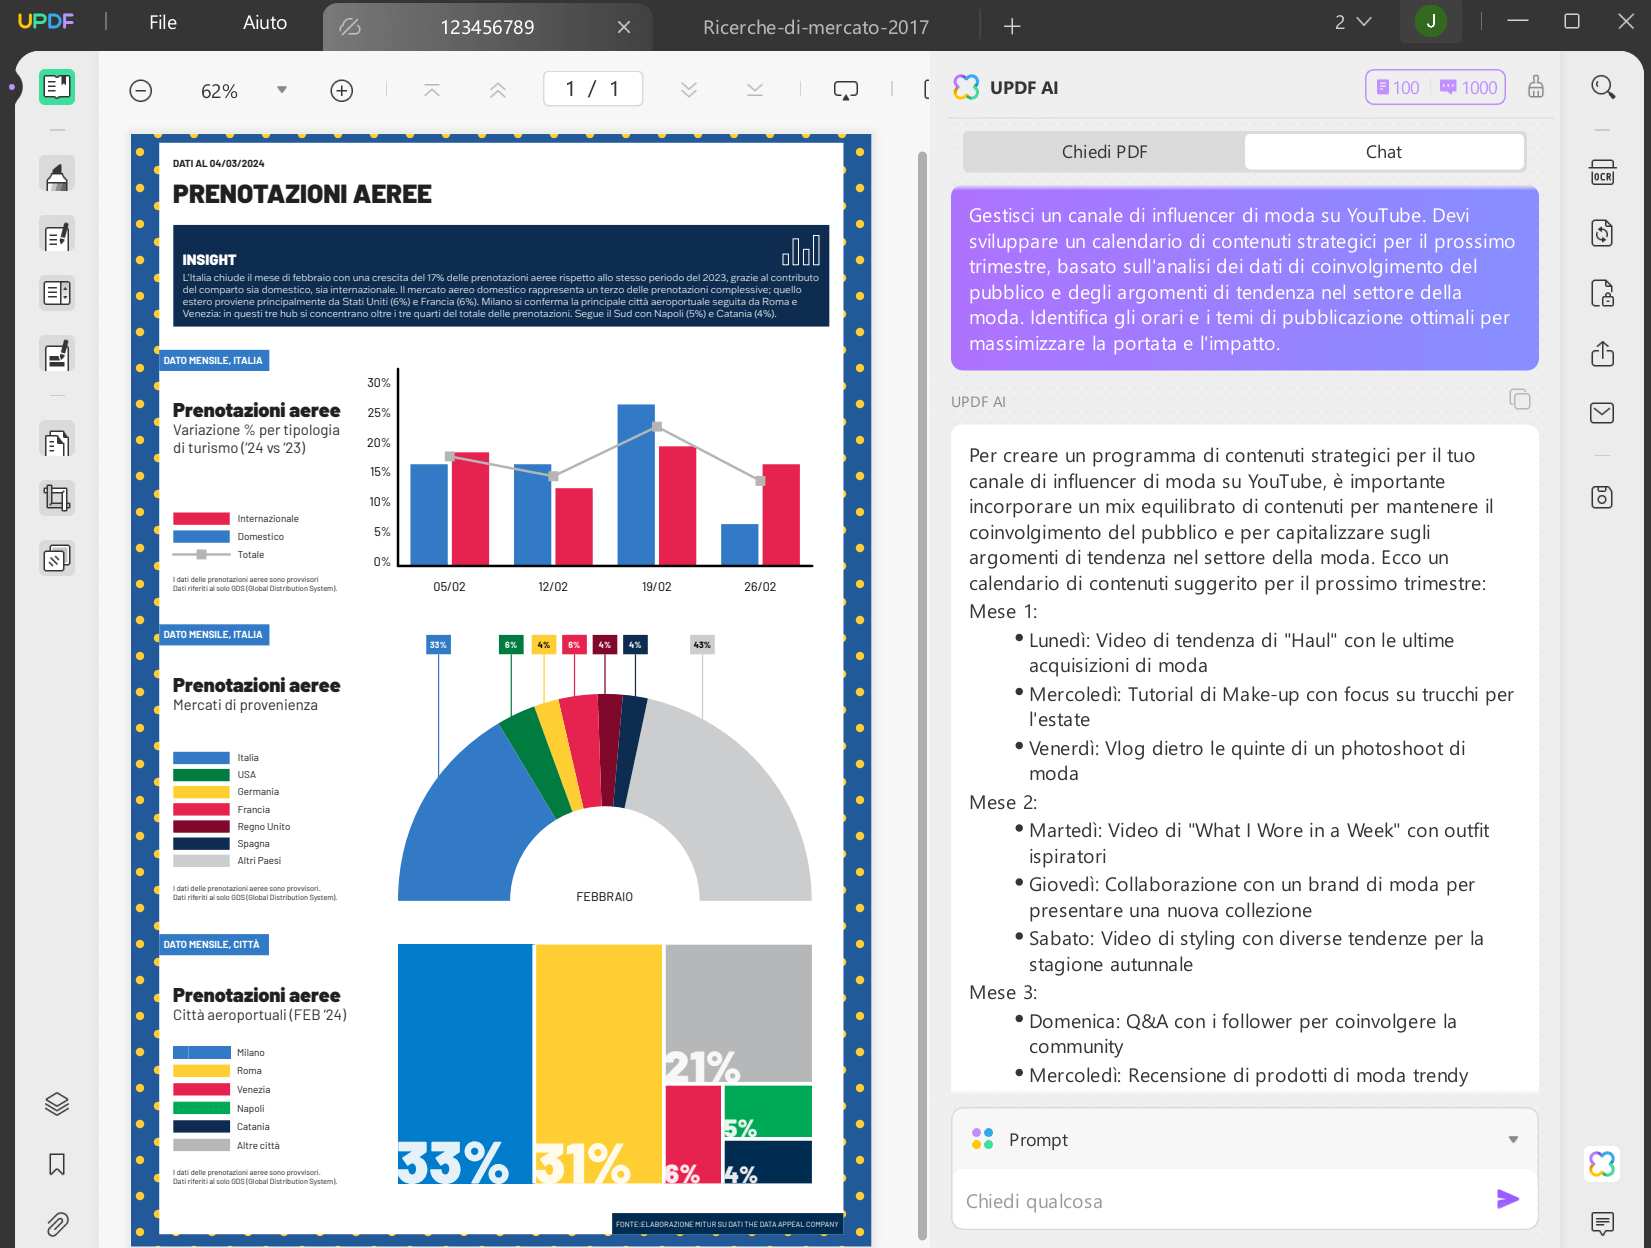This screenshot has height=1248, width=1651.
Task: Toggle the UPDF AI panel icon
Action: [x=1602, y=1164]
